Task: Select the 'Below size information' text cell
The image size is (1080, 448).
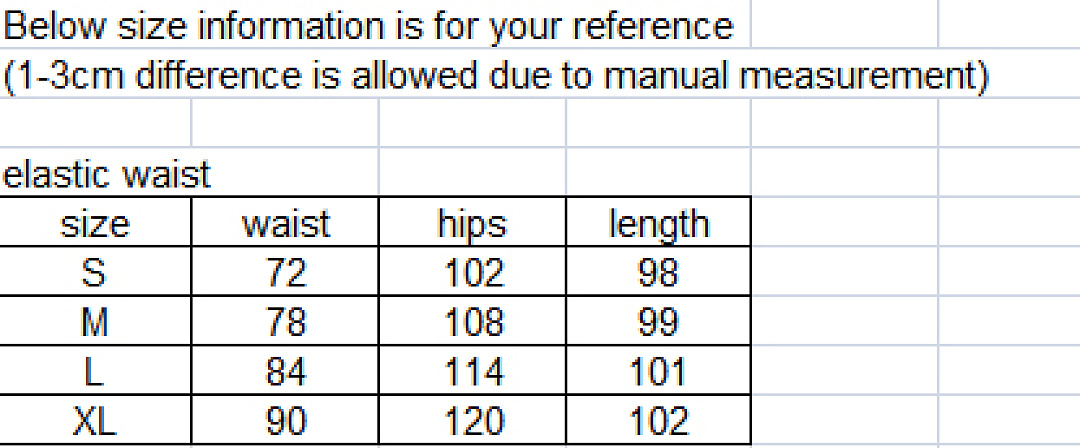Action: pos(368,25)
